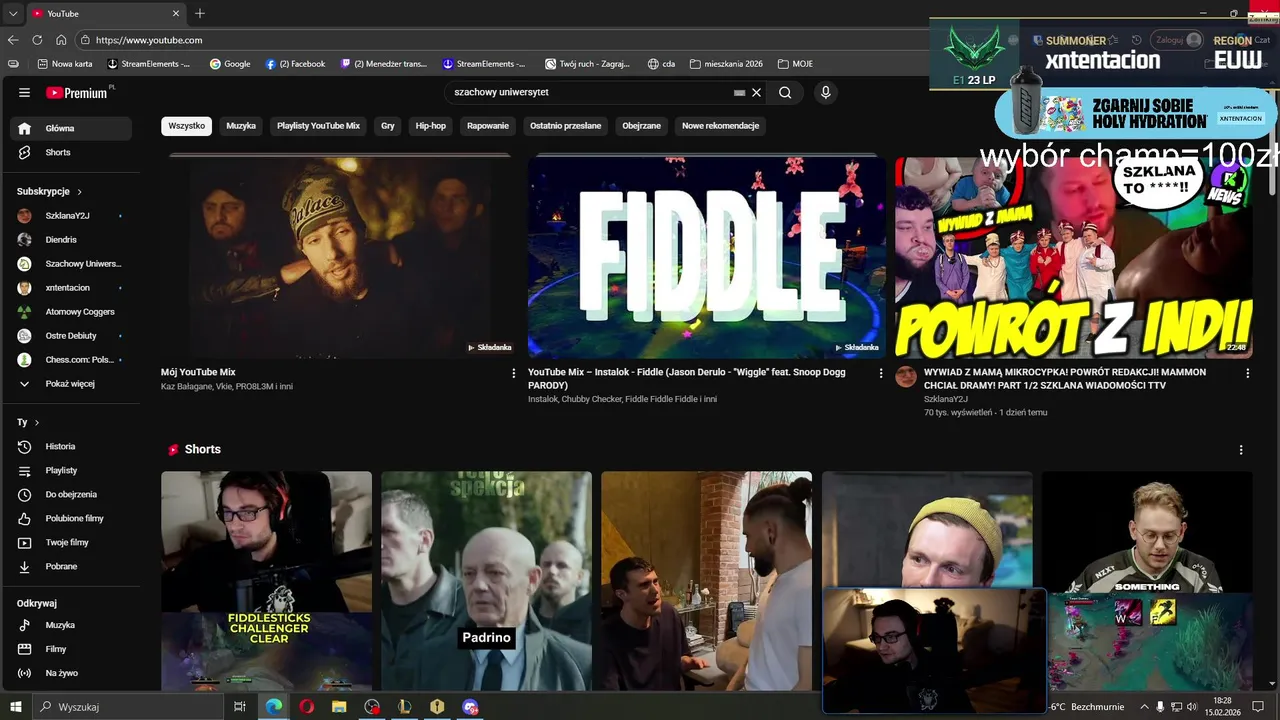This screenshot has width=1280, height=720.
Task: Open the Shorts shelf three-dot options menu
Action: (x=1241, y=450)
